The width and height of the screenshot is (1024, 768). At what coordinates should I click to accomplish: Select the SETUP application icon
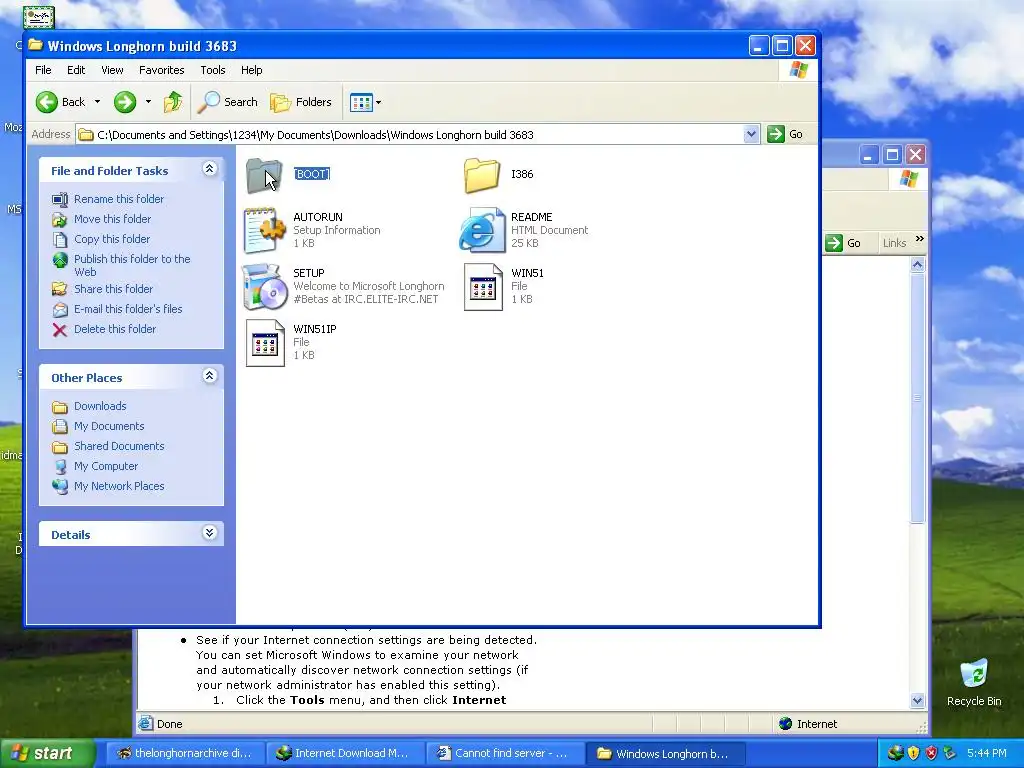[x=264, y=286]
